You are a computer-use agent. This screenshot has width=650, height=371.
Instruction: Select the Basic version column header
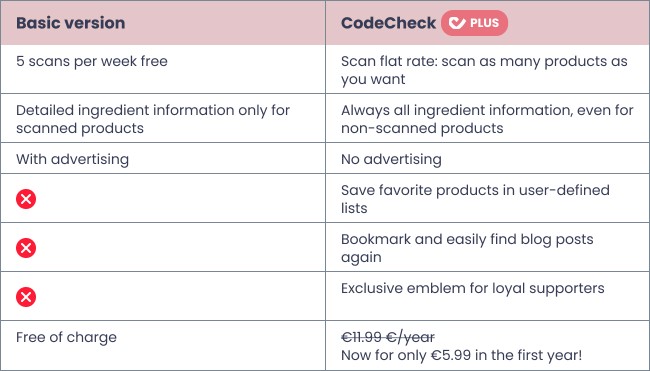click(x=70, y=23)
